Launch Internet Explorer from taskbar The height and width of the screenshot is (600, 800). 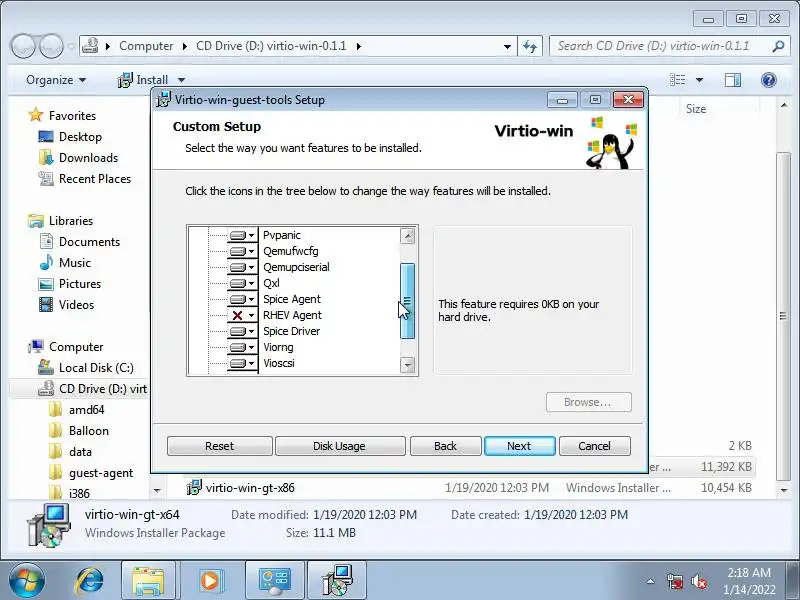pyautogui.click(x=90, y=581)
